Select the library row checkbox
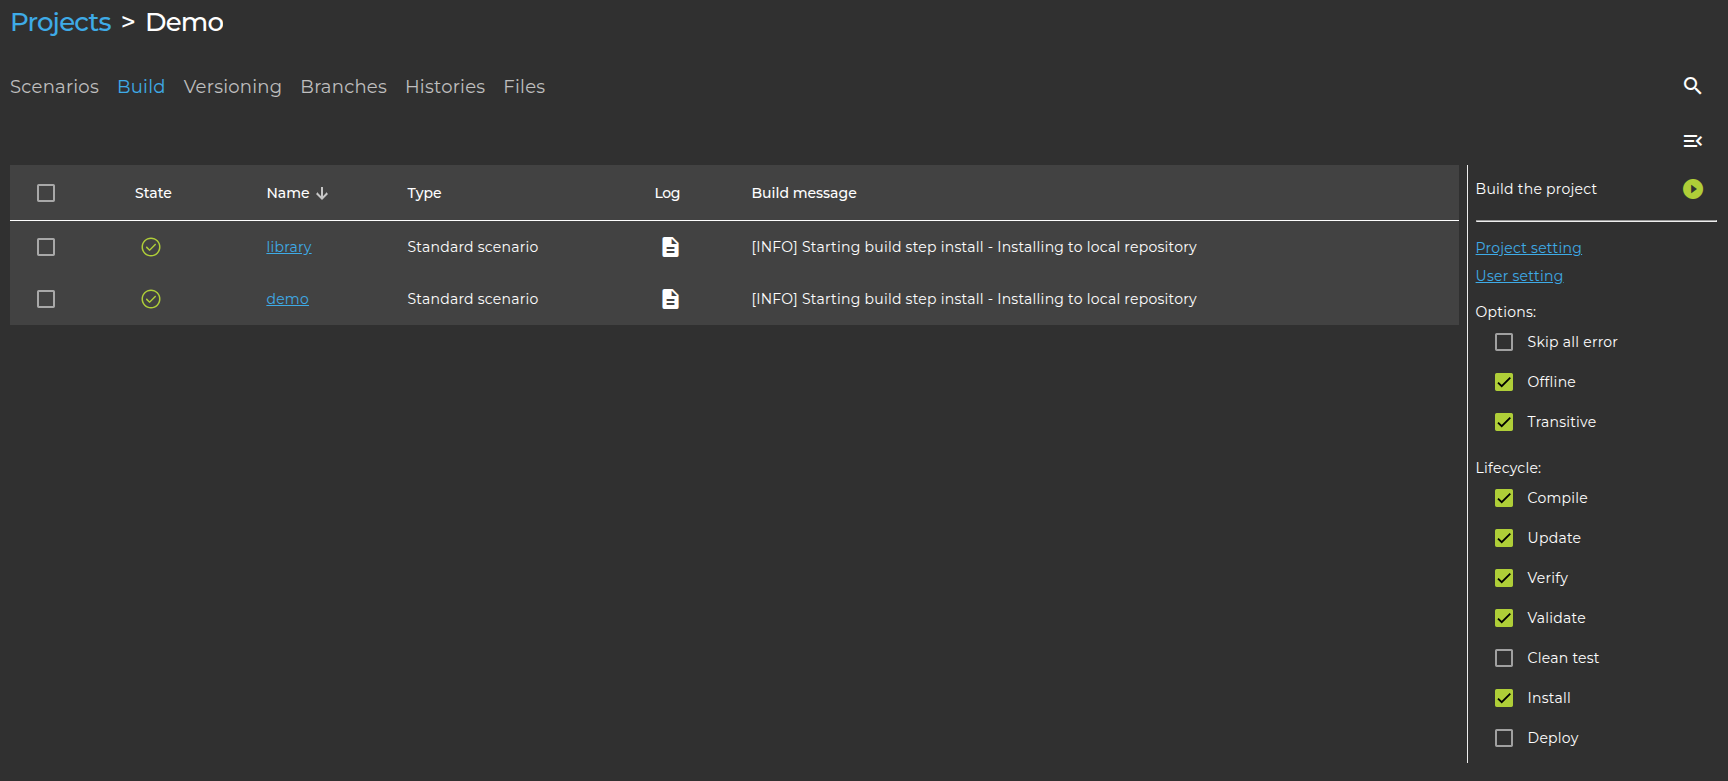The width and height of the screenshot is (1728, 781). tap(46, 247)
